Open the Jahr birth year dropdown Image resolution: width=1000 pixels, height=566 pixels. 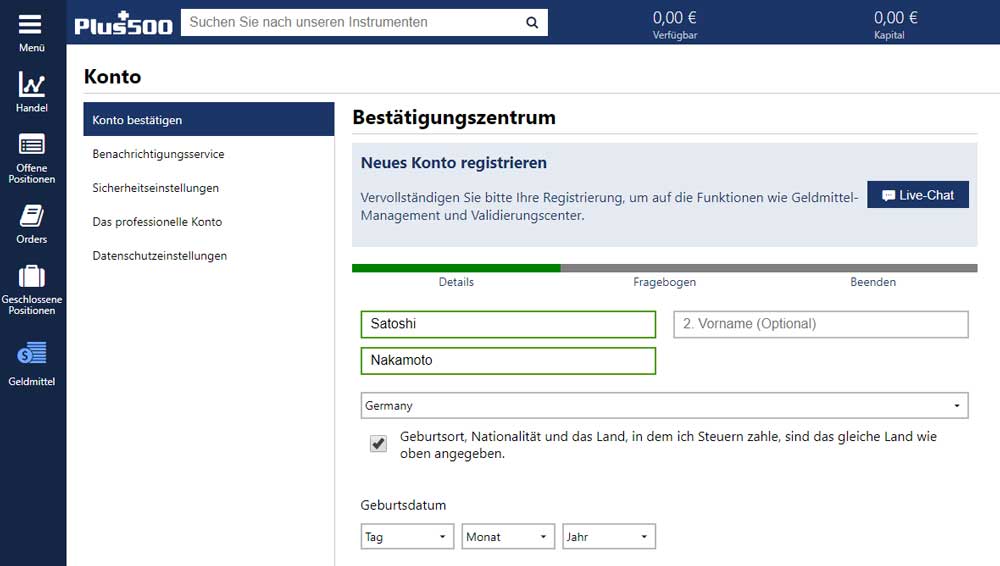609,537
